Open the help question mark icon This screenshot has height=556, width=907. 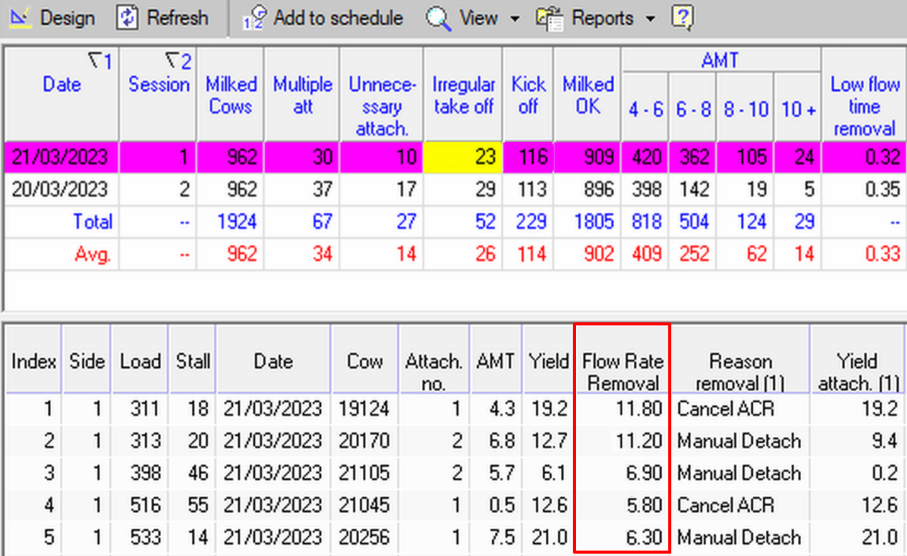[682, 18]
